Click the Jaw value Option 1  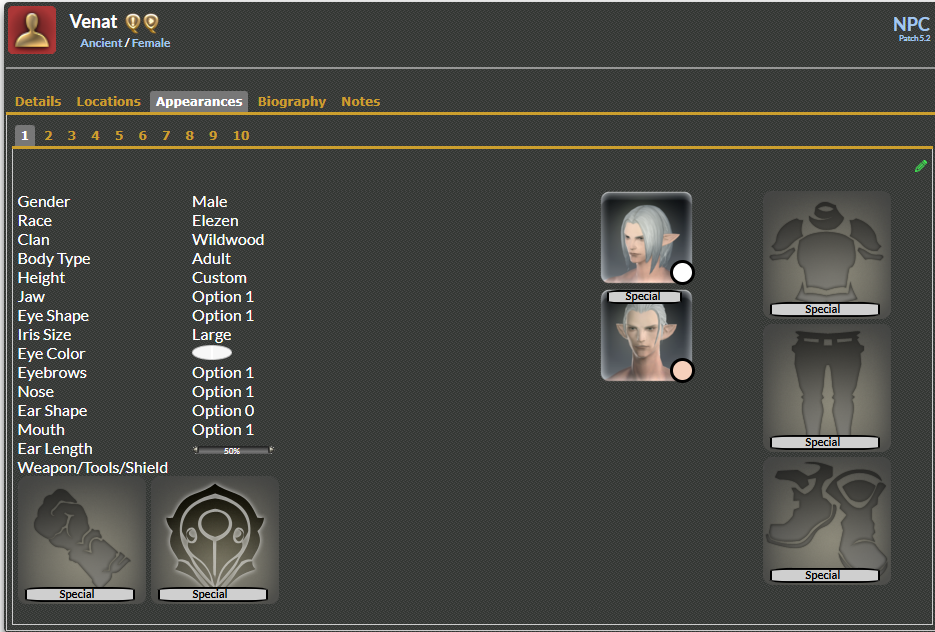point(223,297)
